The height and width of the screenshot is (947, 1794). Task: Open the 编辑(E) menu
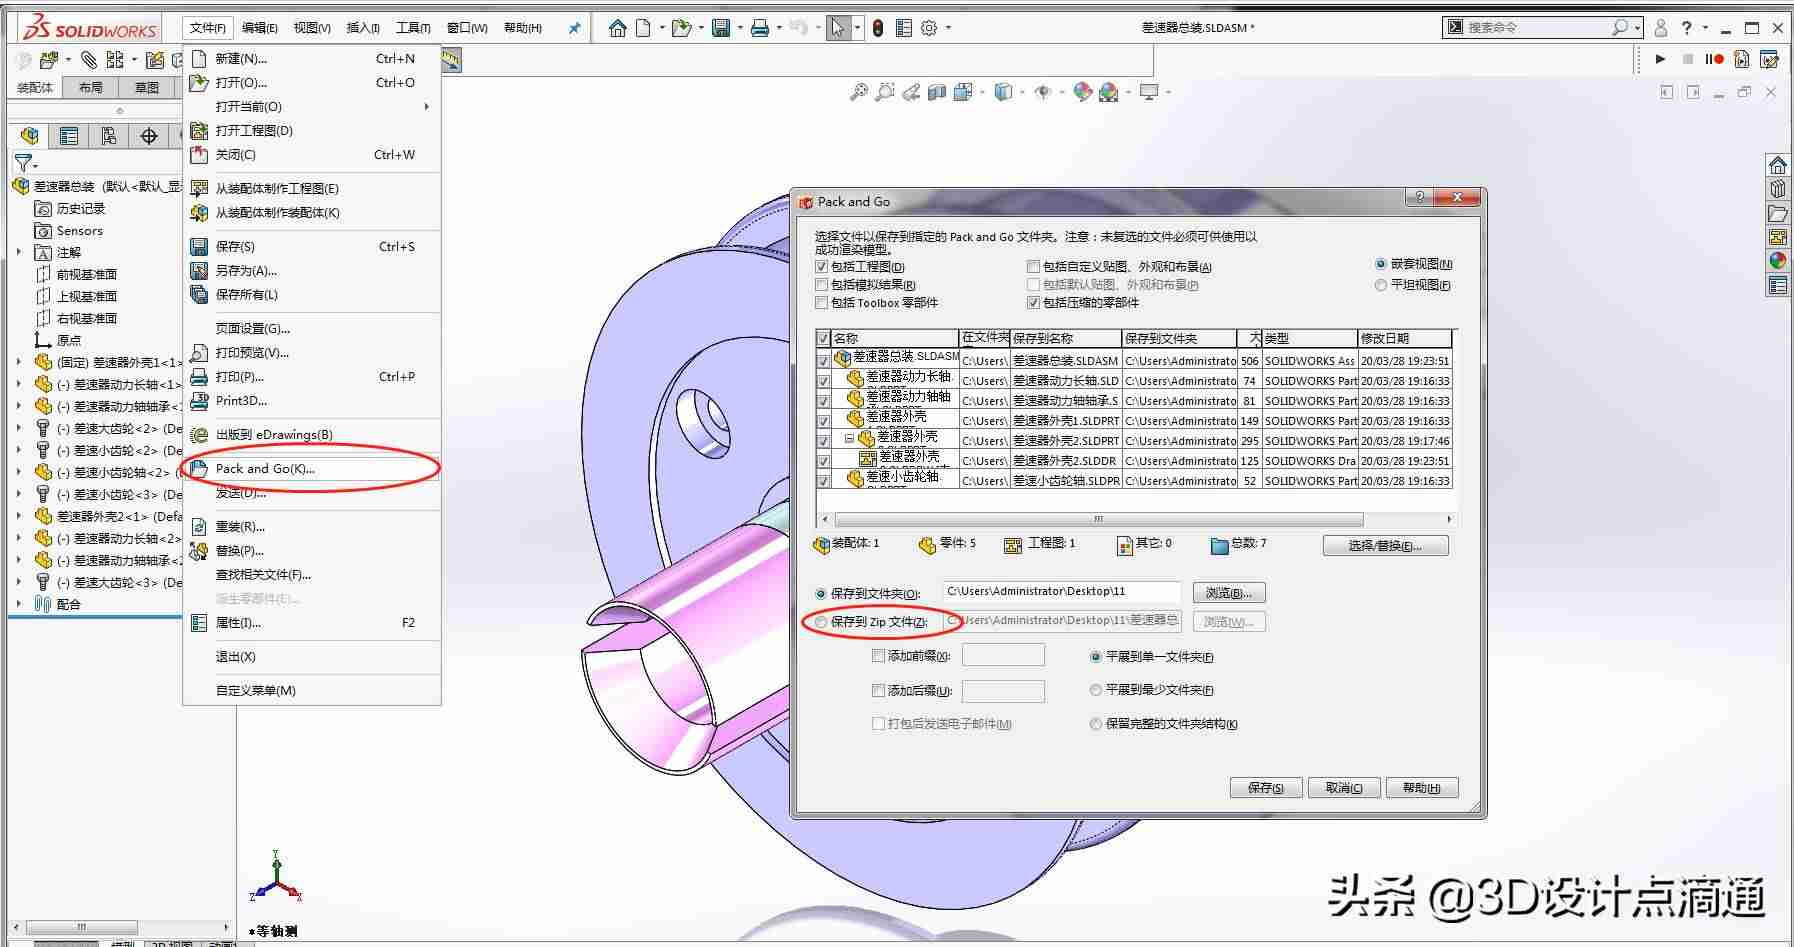pos(260,28)
